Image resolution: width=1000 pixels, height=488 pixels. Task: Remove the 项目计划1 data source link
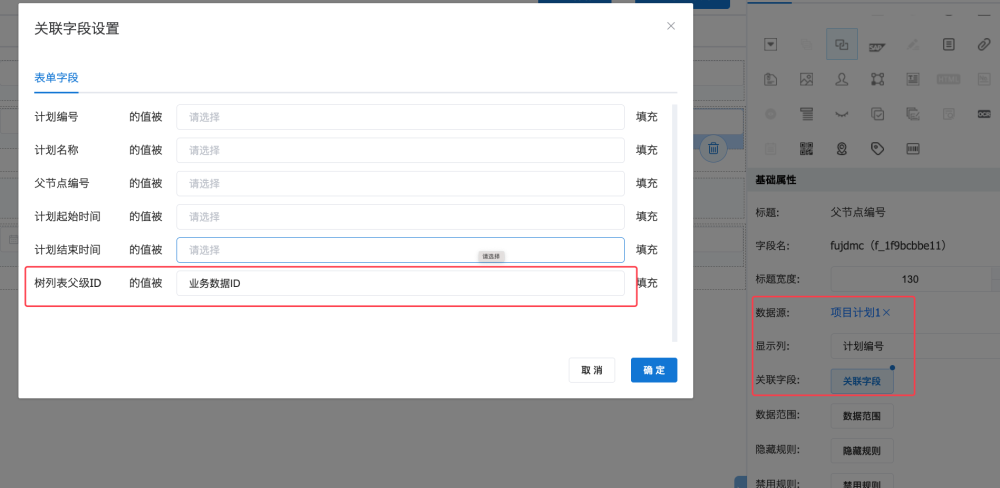886,313
